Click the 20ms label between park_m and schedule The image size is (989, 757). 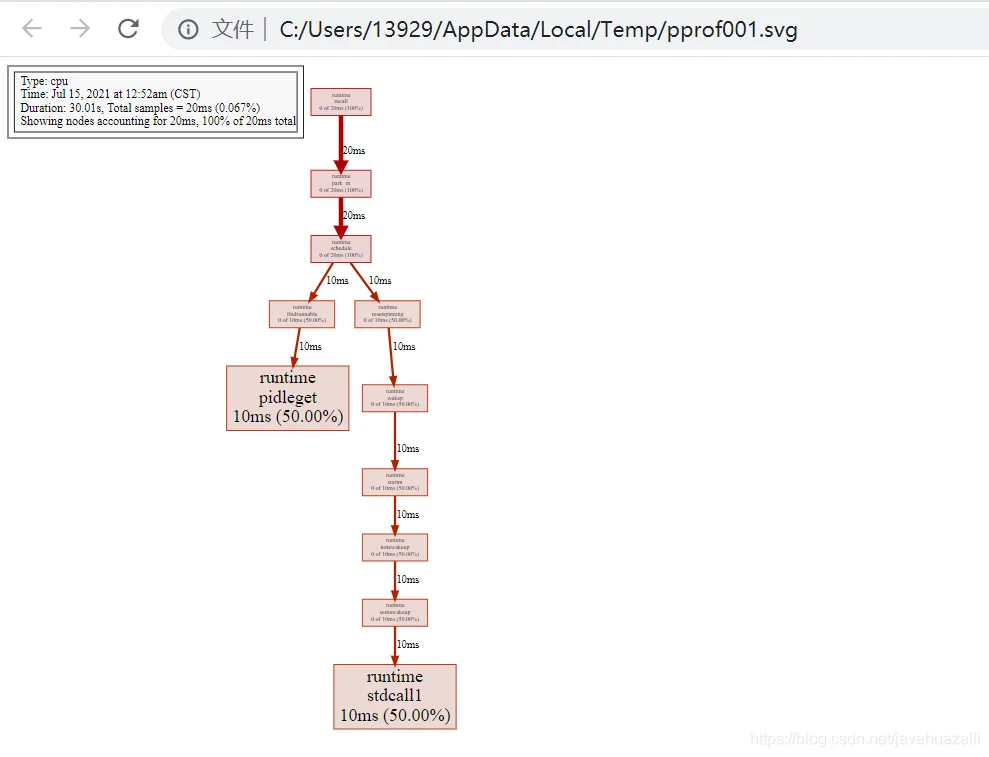[x=354, y=216]
